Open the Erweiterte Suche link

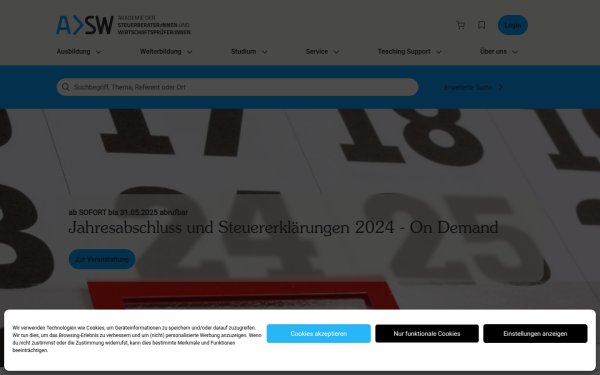[x=468, y=88]
